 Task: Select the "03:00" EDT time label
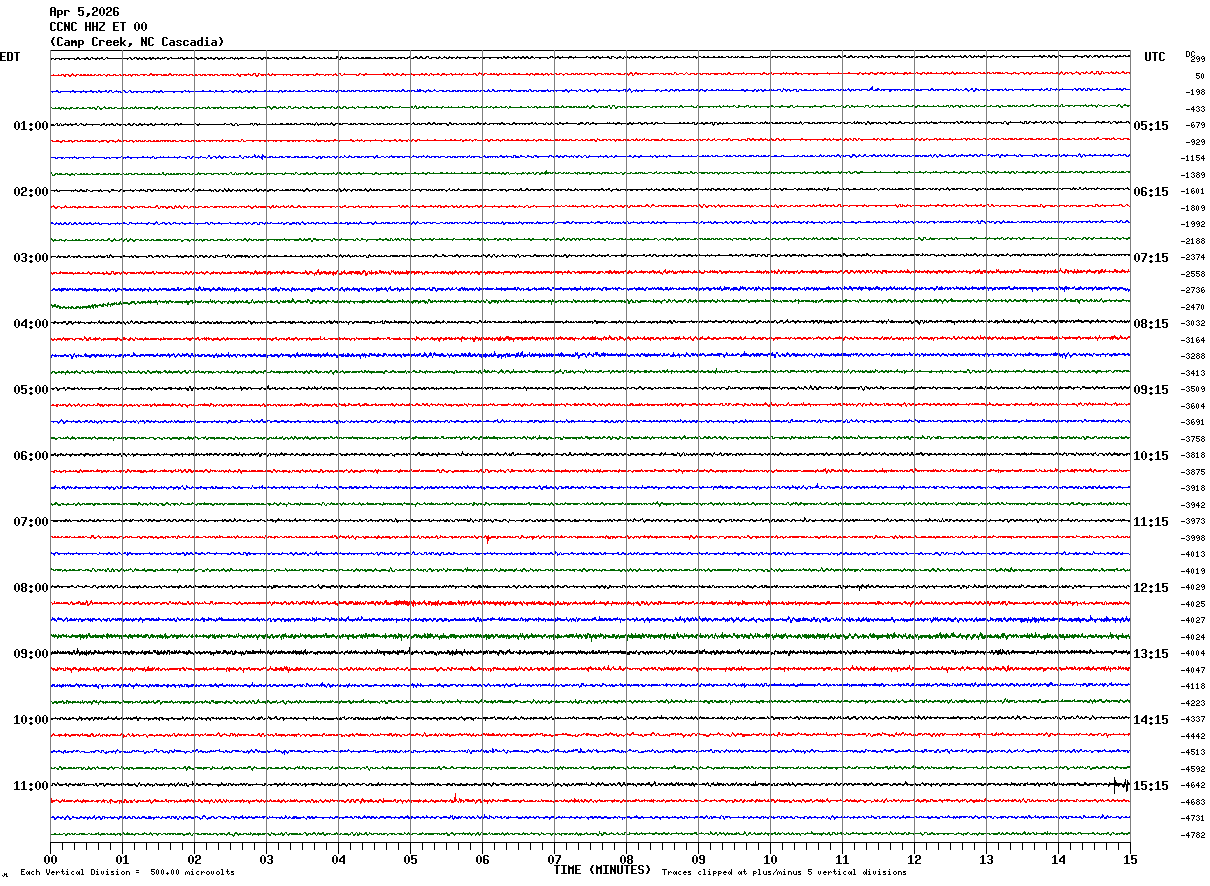(31, 258)
